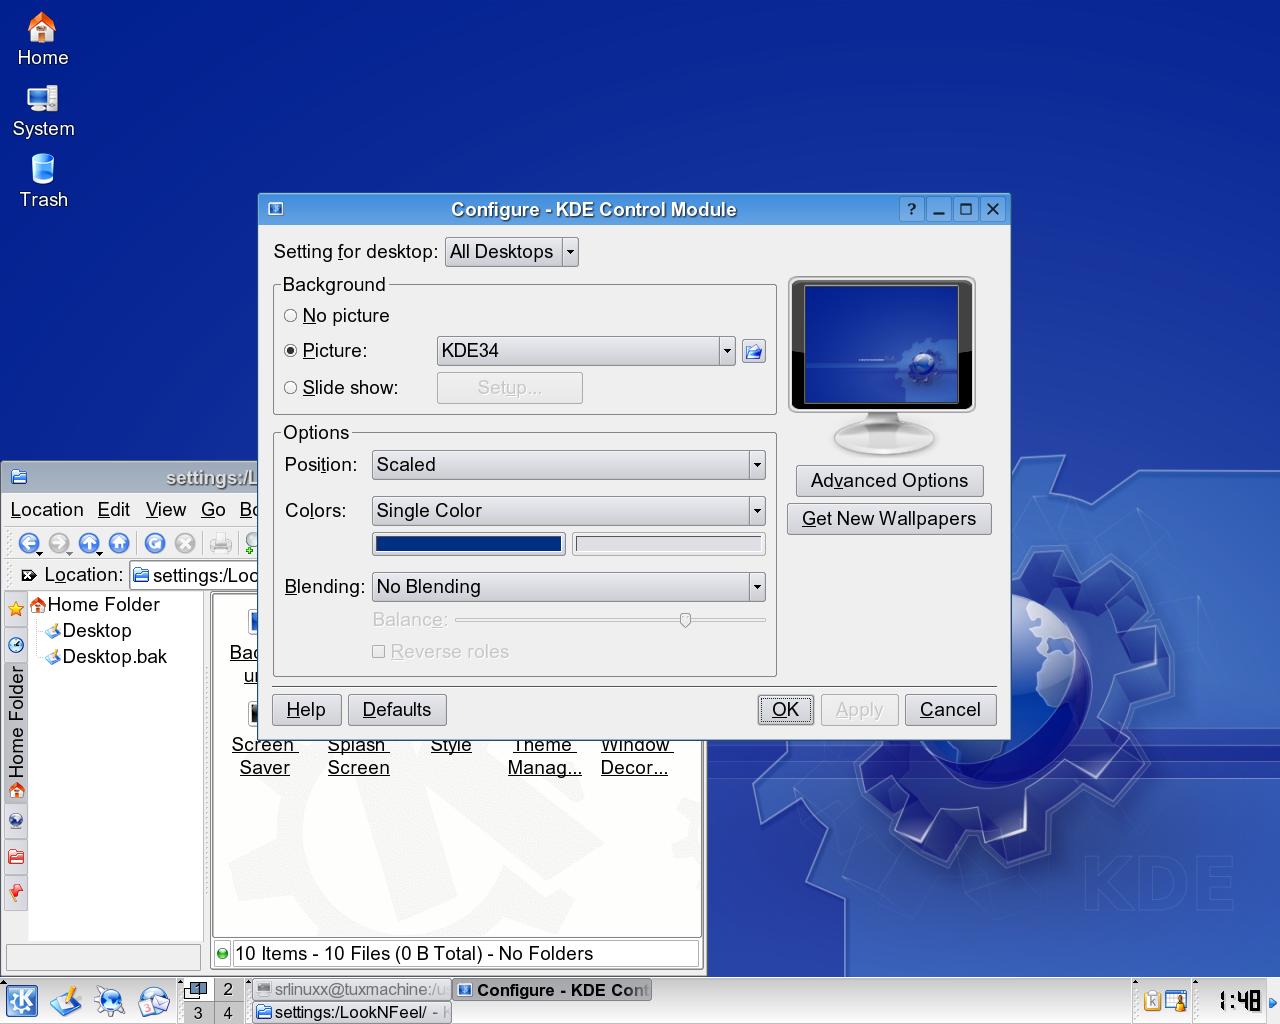Image resolution: width=1280 pixels, height=1024 pixels.
Task: Open the Location menu in Konqueror
Action: (47, 510)
